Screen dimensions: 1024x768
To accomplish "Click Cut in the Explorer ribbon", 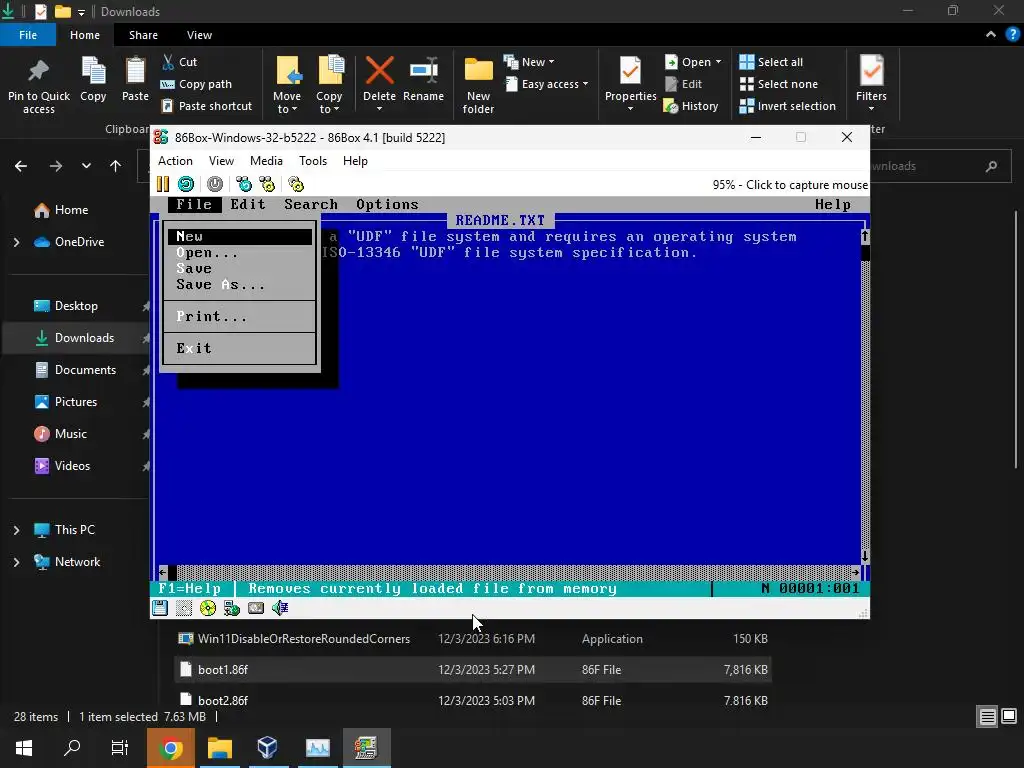I will coord(180,62).
